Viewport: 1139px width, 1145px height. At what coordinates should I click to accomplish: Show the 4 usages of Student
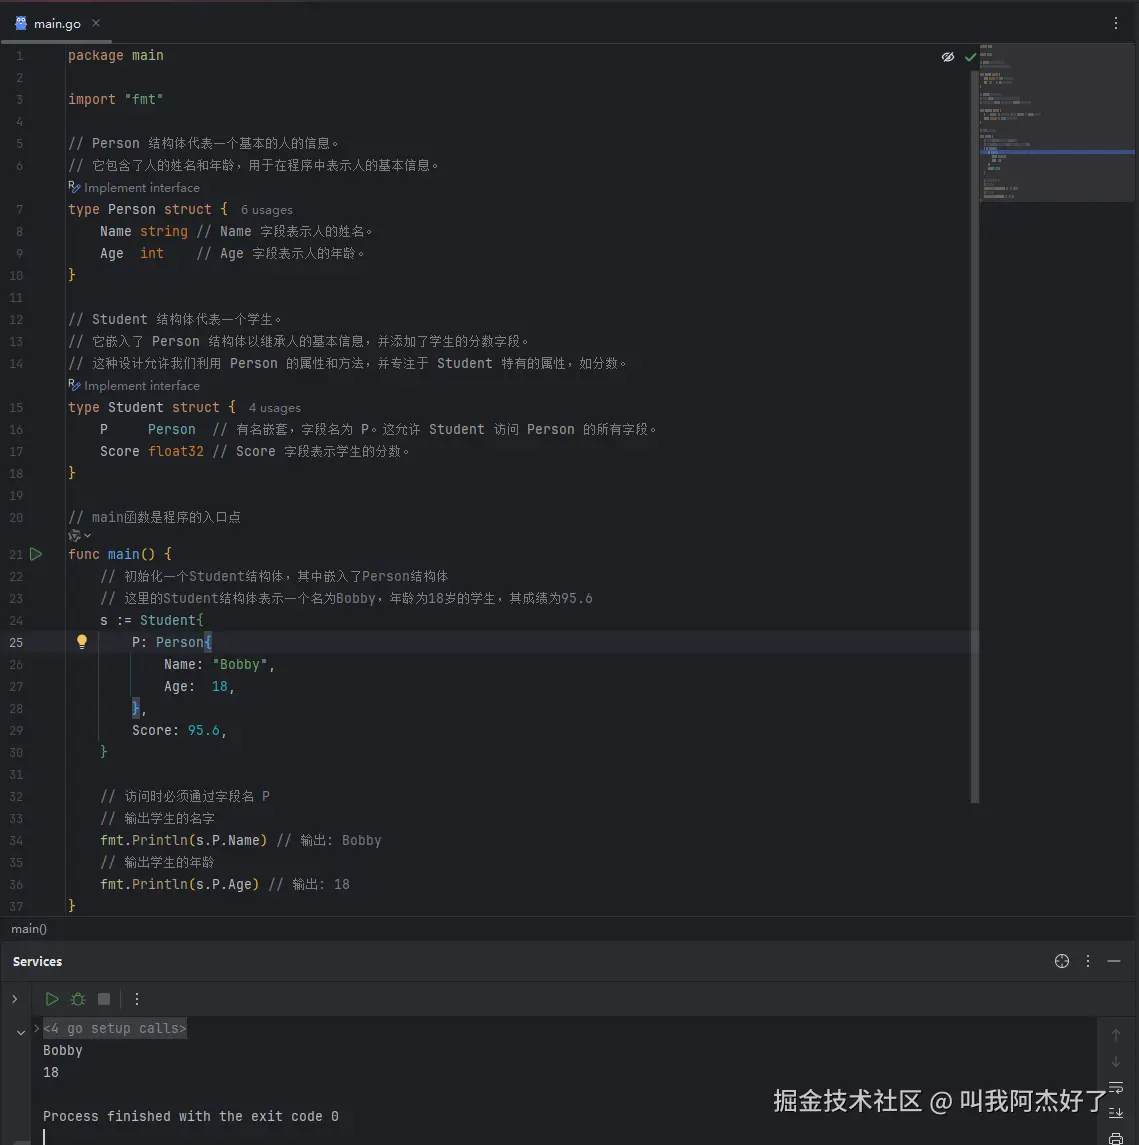click(275, 408)
